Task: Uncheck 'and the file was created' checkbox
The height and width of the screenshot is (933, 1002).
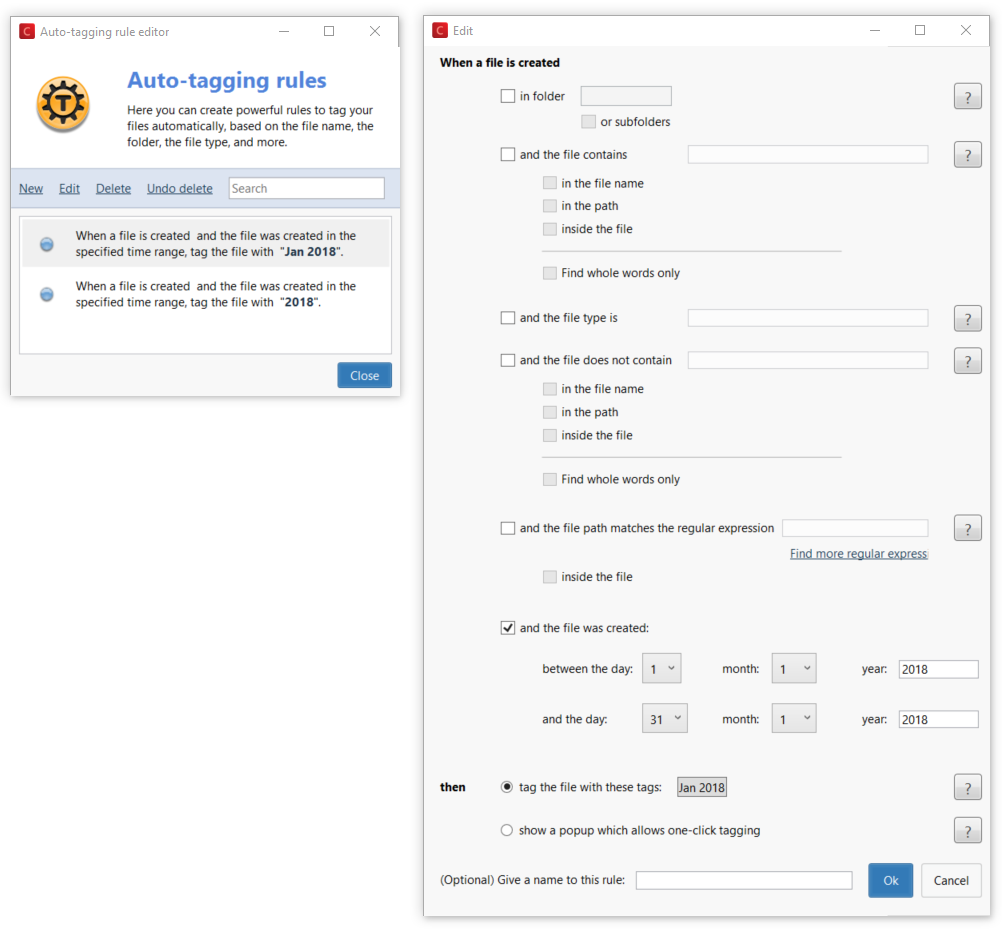Action: 508,628
